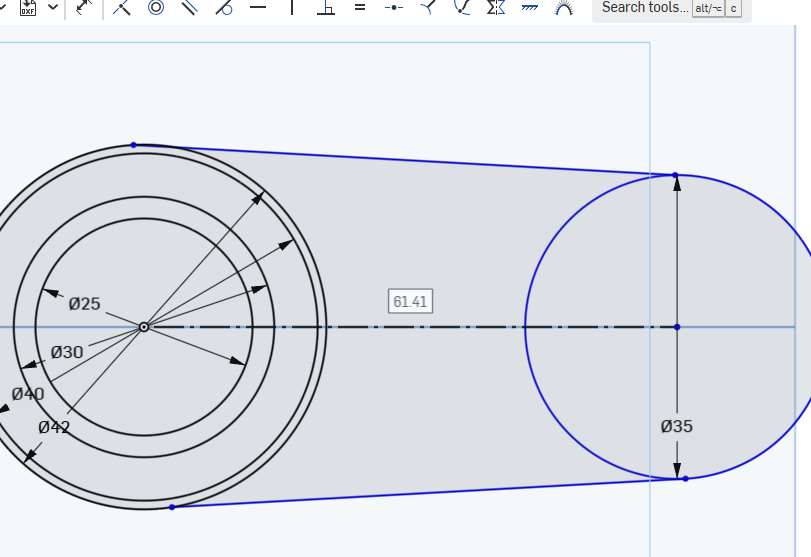This screenshot has height=557, width=811.
Task: Choose the Concentric constraint icon
Action: (156, 7)
